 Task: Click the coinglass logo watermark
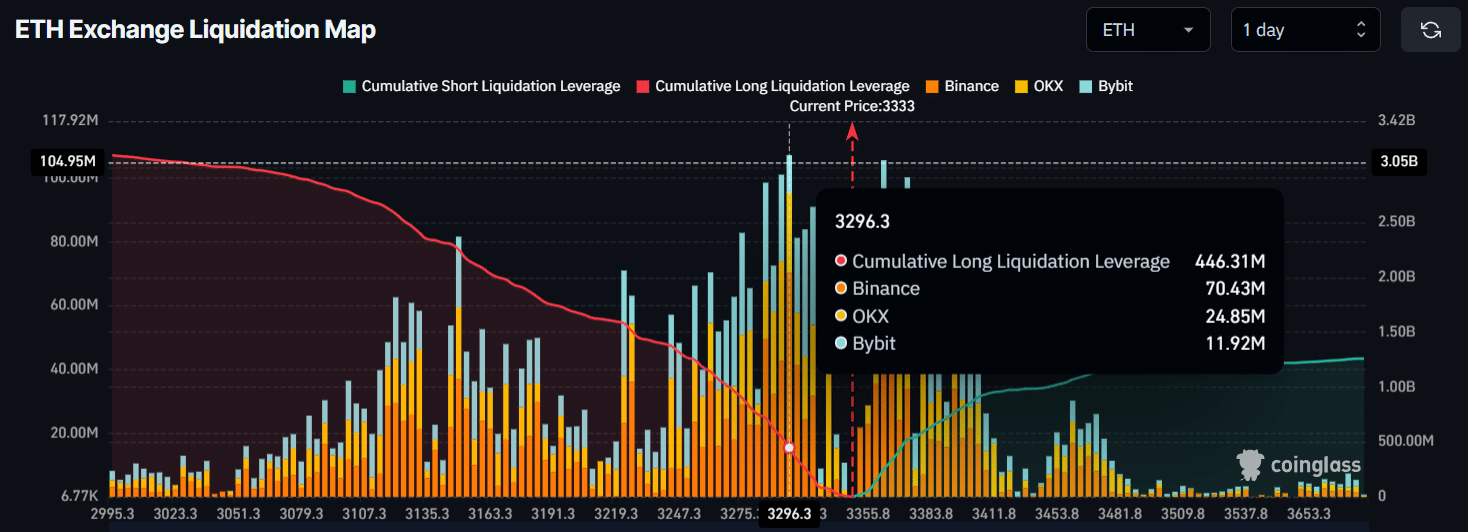[1298, 465]
